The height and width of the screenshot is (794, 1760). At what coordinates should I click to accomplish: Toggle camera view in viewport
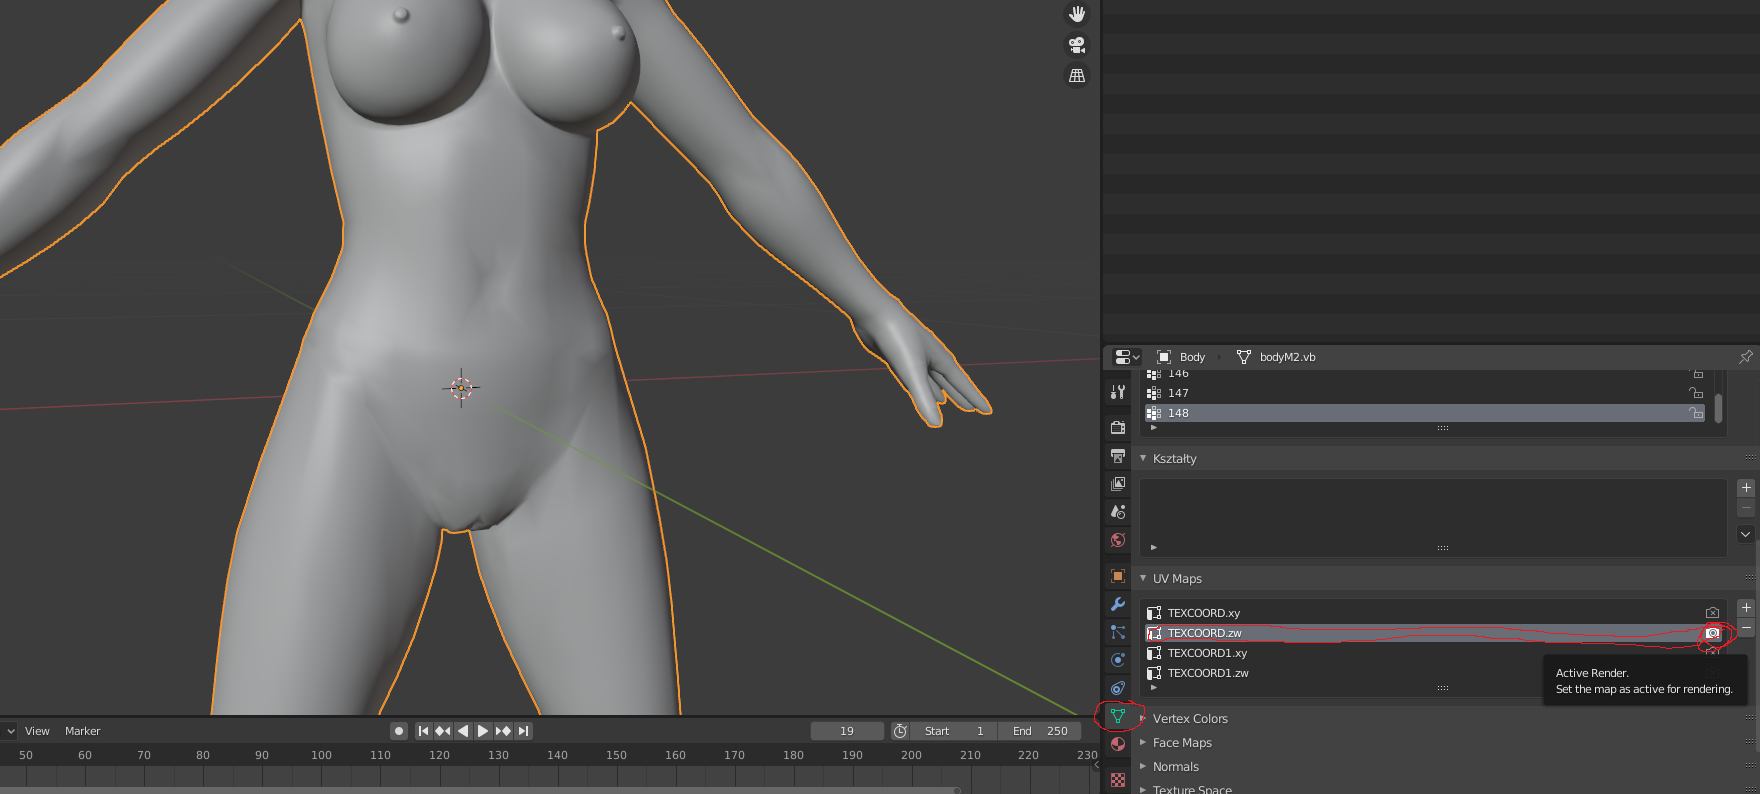pyautogui.click(x=1077, y=45)
